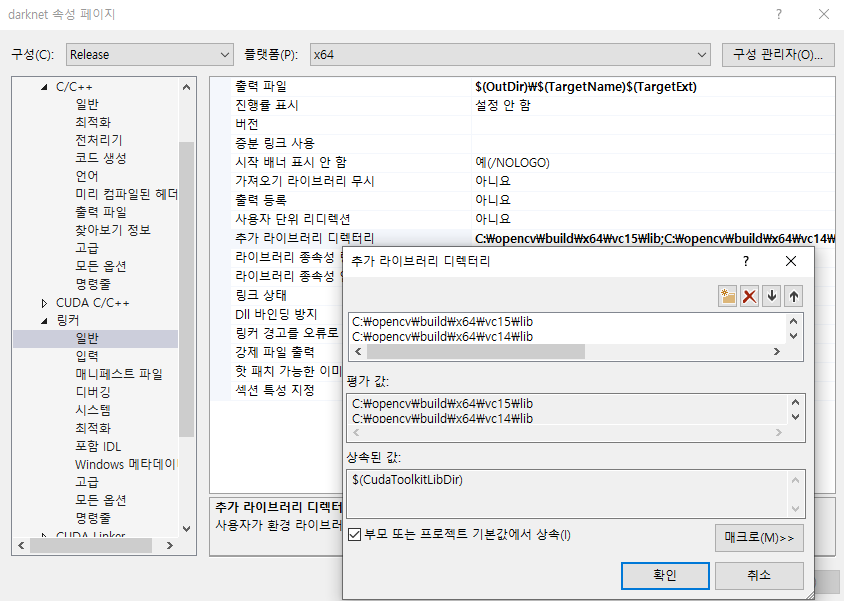This screenshot has width=844, height=601.
Task: Select 포함 IDL tree item
Action: pyautogui.click(x=98, y=446)
